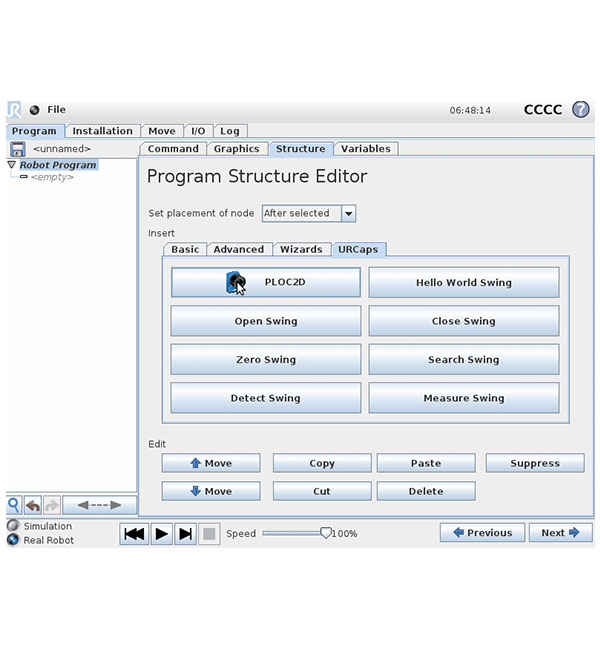The height and width of the screenshot is (650, 600).
Task: Switch to the Variables tab
Action: (366, 149)
